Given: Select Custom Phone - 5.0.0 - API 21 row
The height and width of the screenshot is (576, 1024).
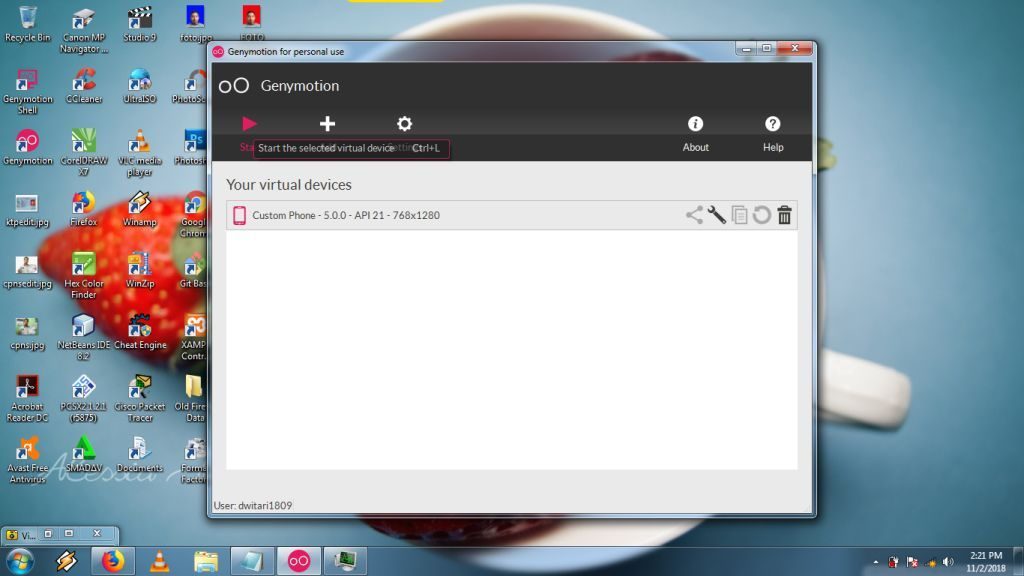Looking at the screenshot, I should [511, 215].
